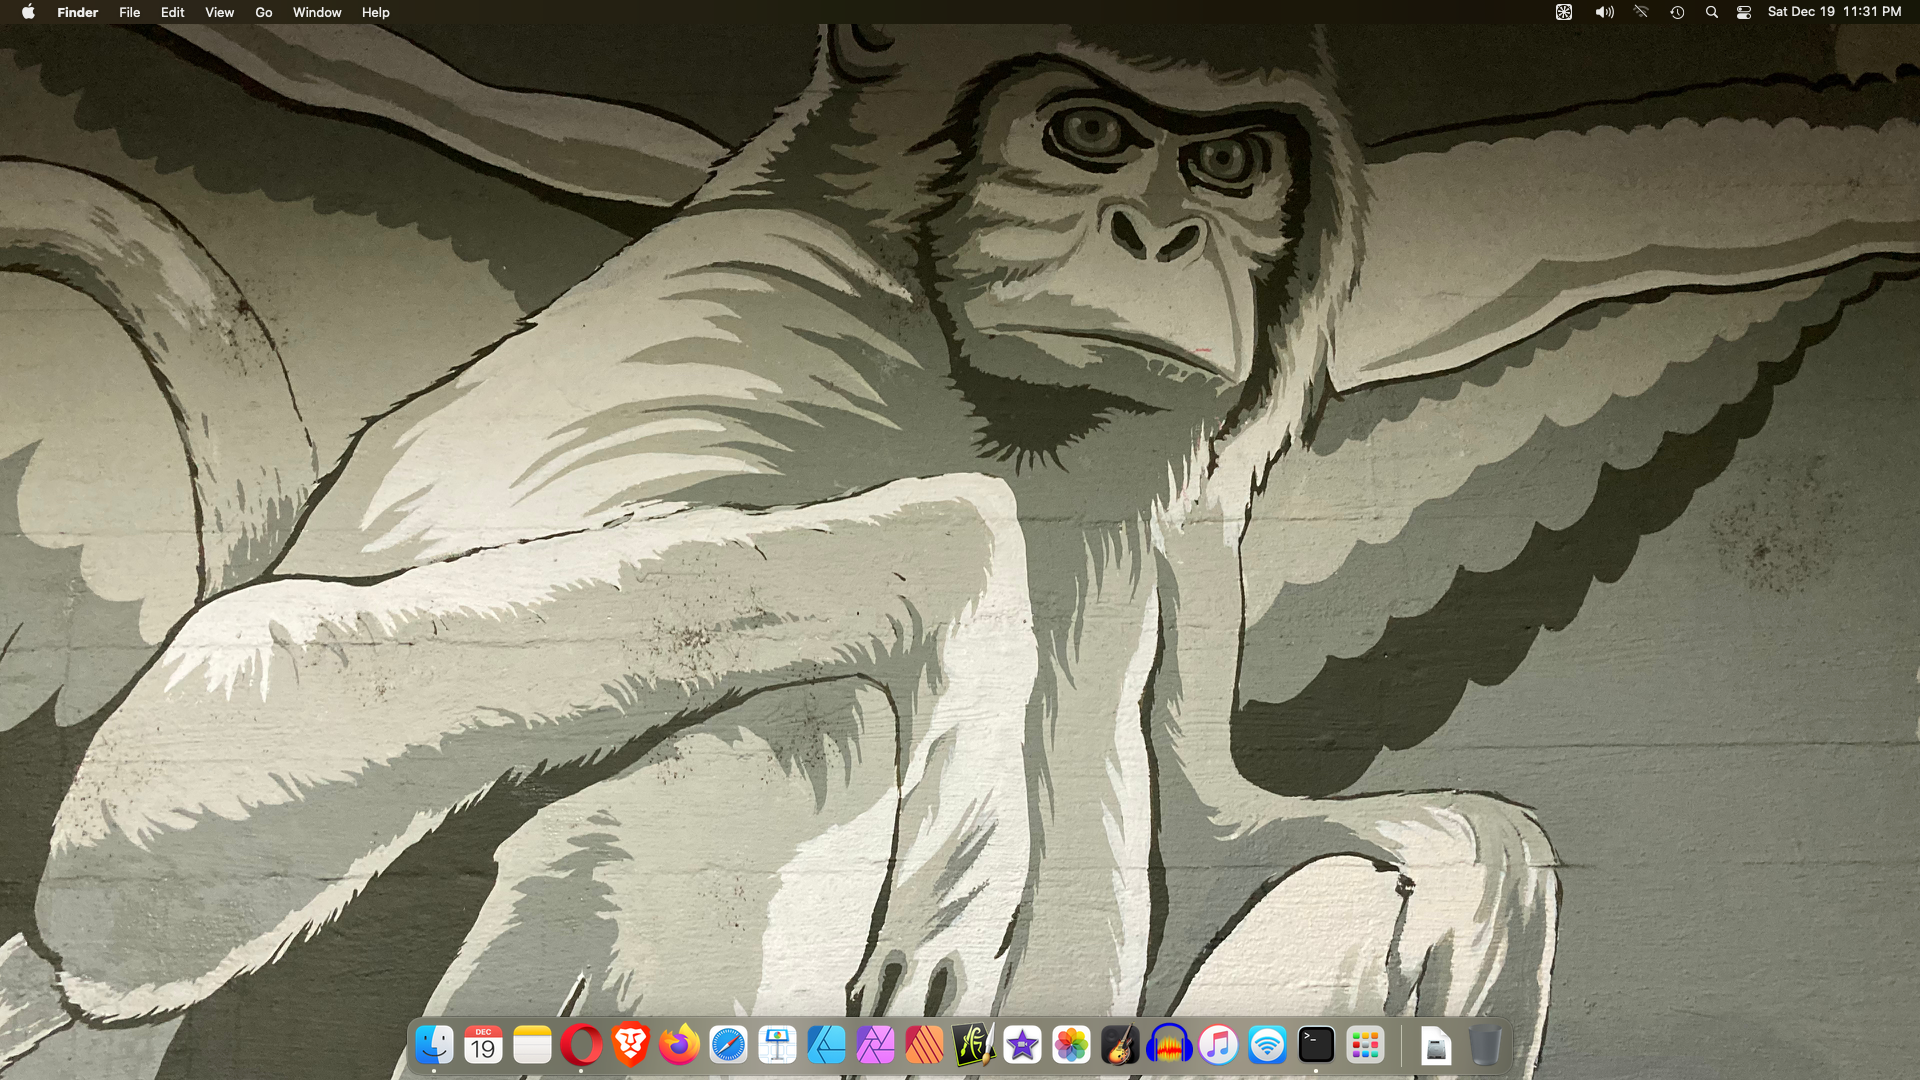Launch iMovie from the Dock

(x=1022, y=1046)
